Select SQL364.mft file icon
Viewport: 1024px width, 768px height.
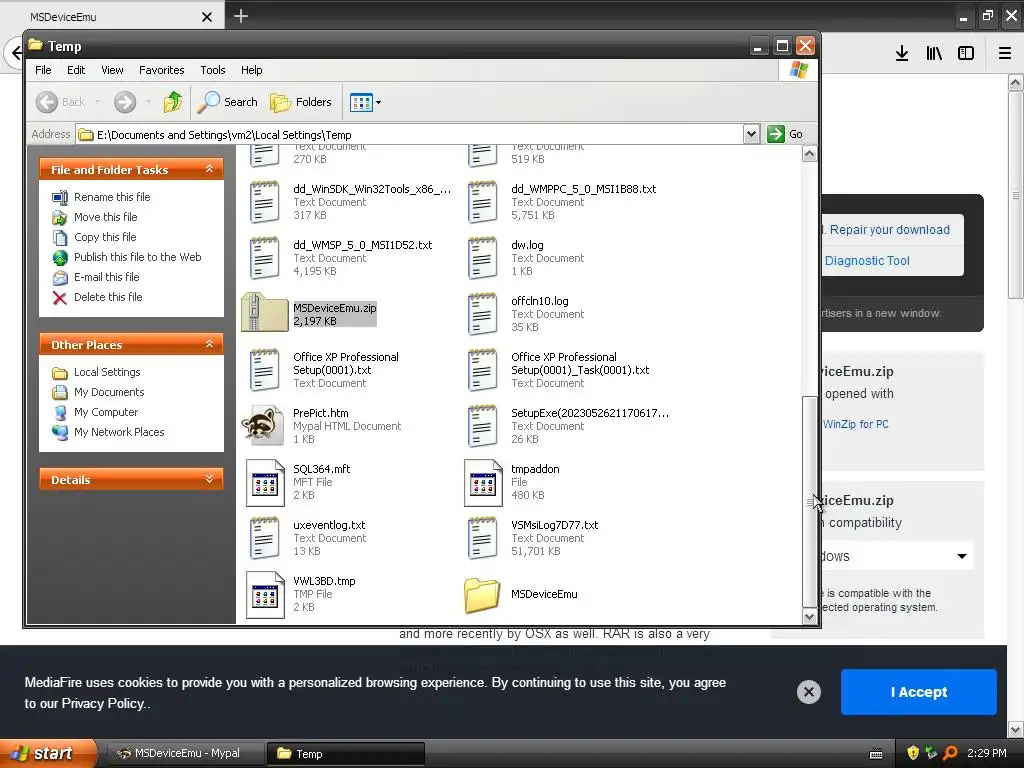[x=265, y=482]
